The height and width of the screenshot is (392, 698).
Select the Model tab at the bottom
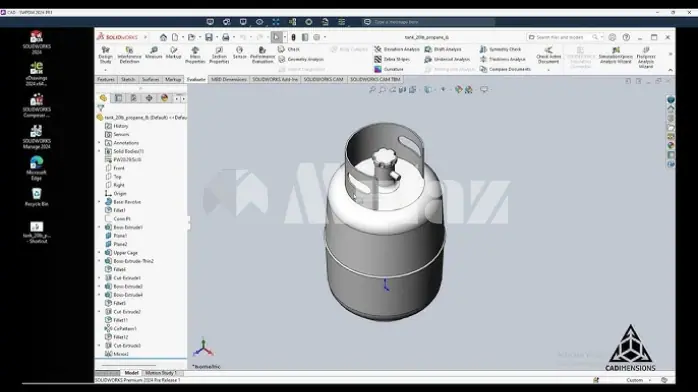click(131, 373)
